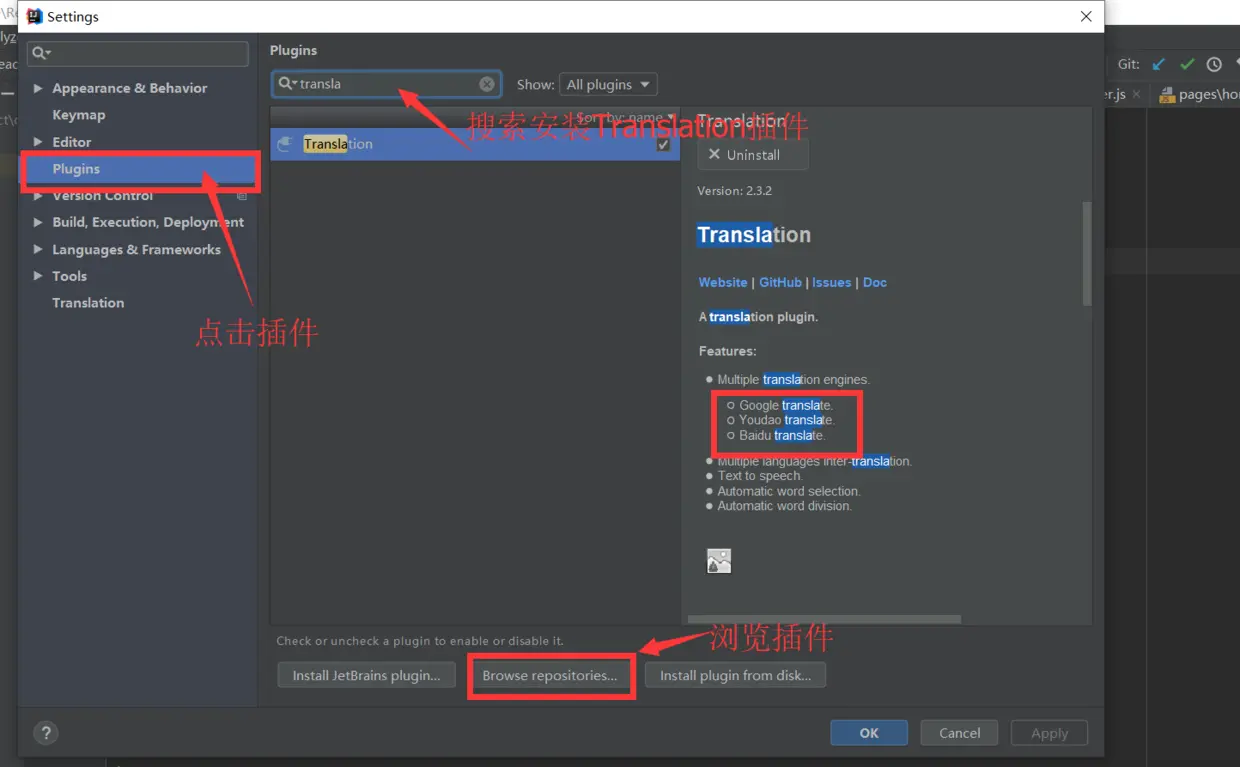Click the settings search magnifier icon

pos(41,53)
